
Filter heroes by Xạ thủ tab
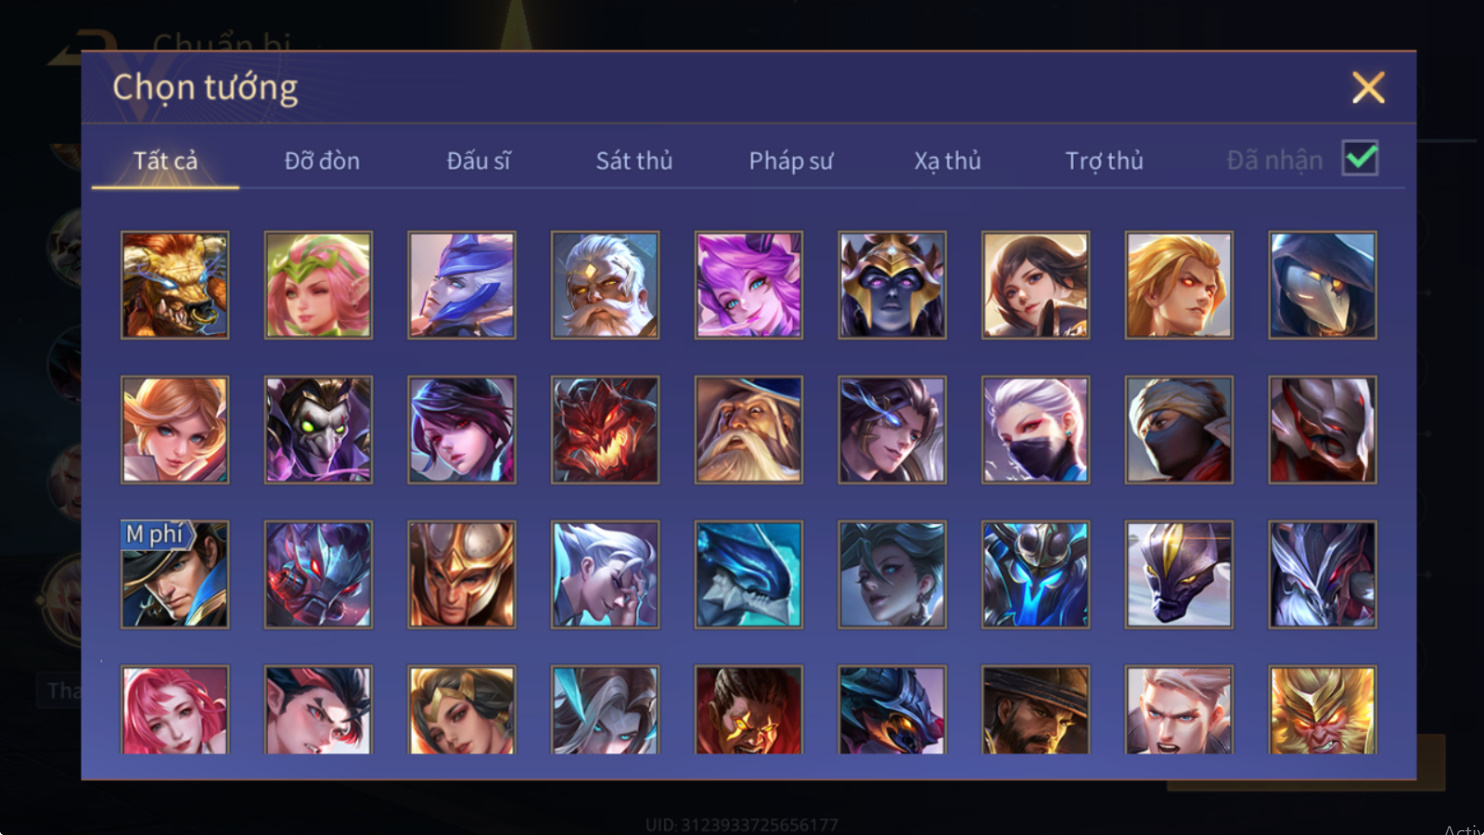coord(947,160)
